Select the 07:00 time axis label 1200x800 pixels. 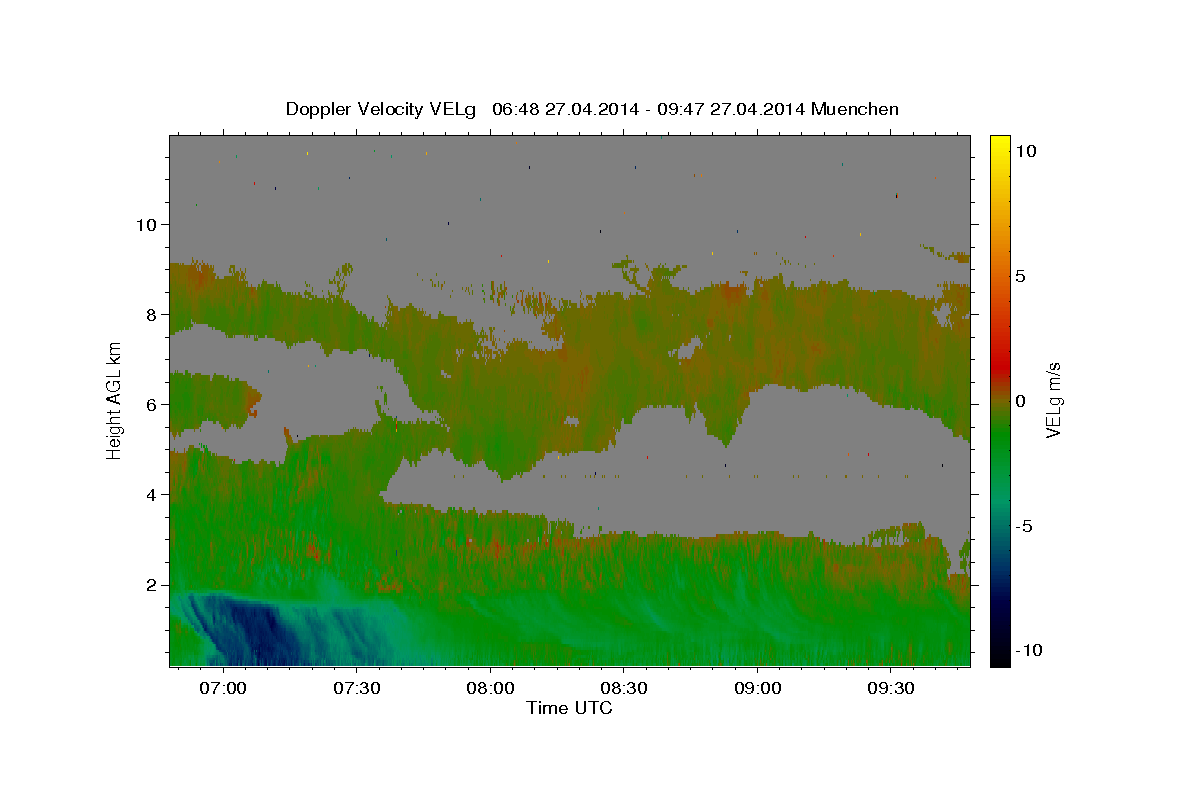[x=223, y=689]
